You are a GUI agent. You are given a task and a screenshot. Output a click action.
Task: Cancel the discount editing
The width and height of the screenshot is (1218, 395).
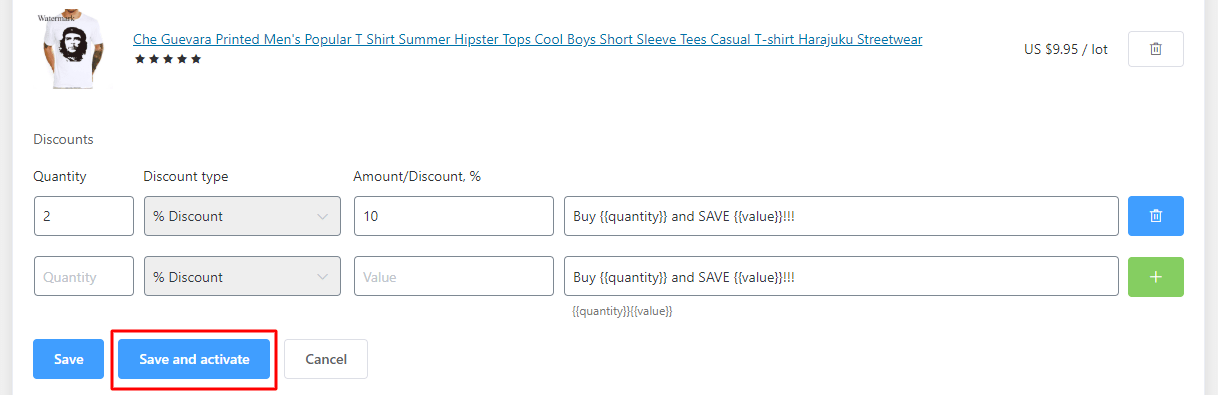(x=326, y=359)
